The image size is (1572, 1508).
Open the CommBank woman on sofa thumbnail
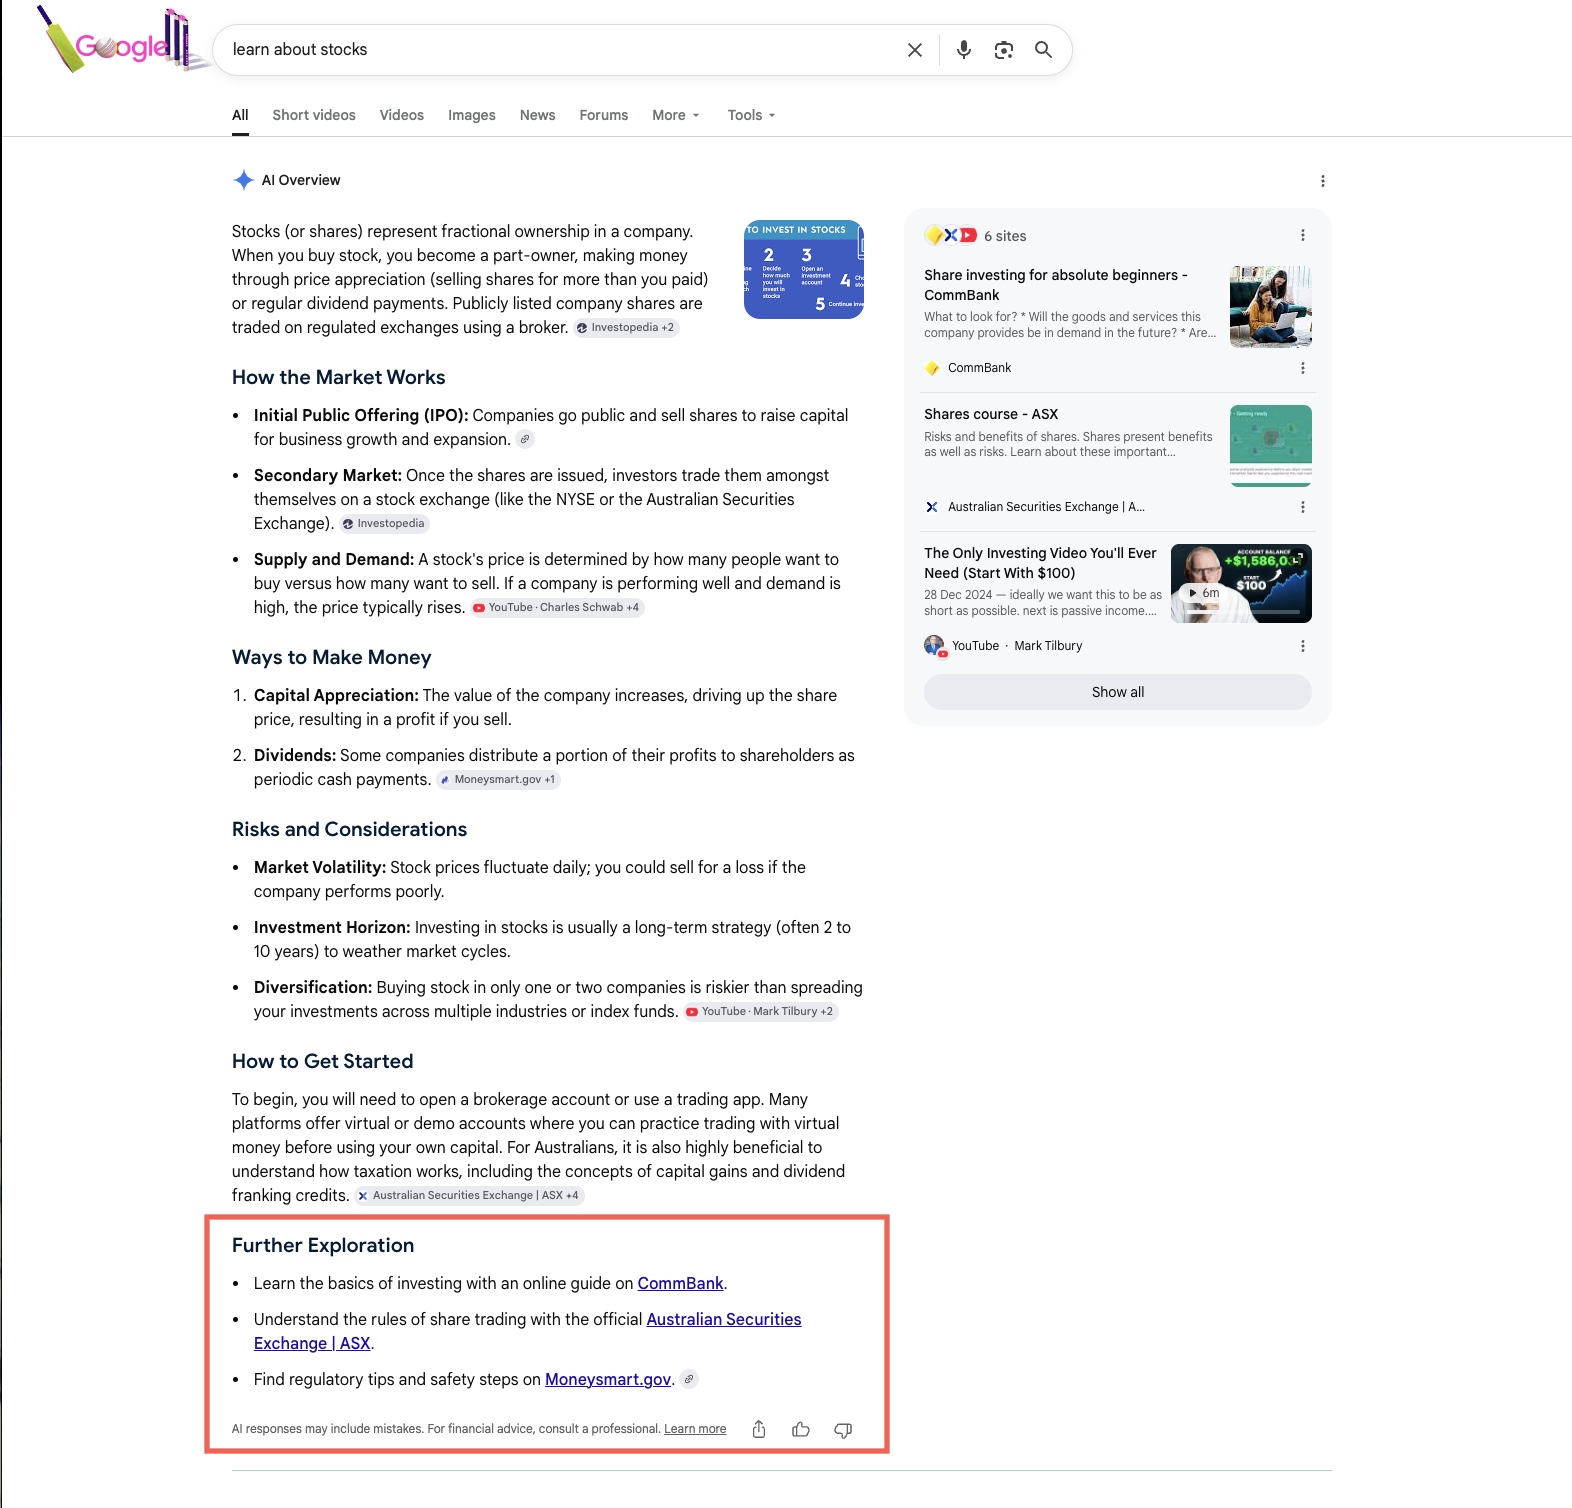(x=1270, y=307)
